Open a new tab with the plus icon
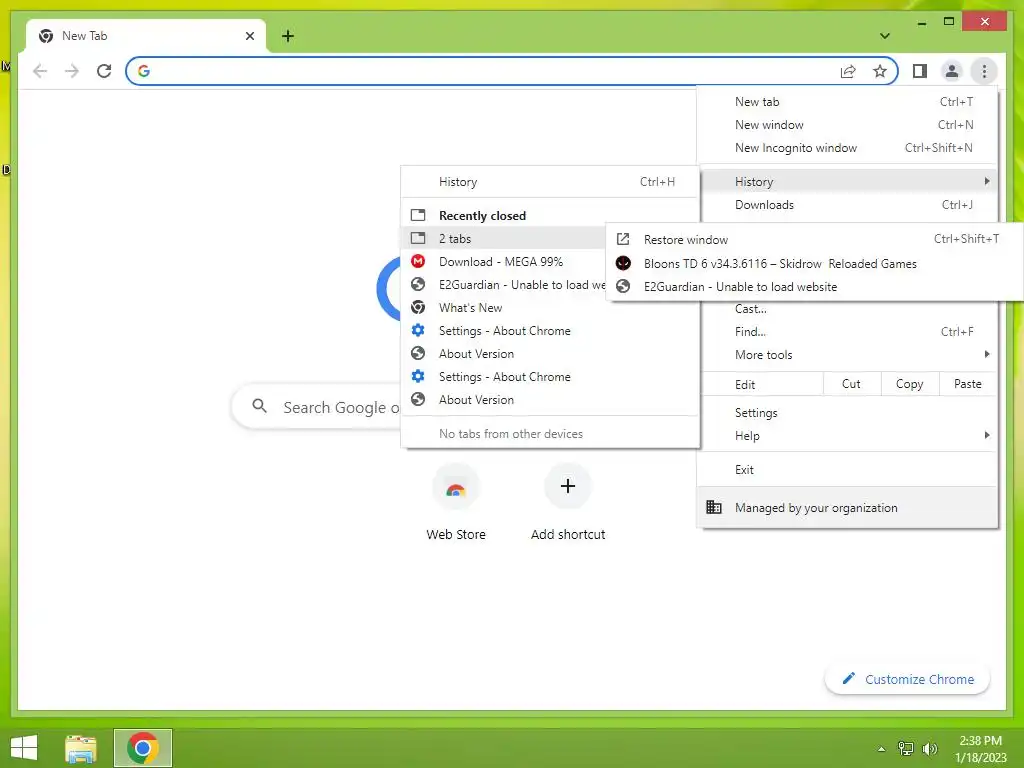The image size is (1024, 768). [x=288, y=36]
